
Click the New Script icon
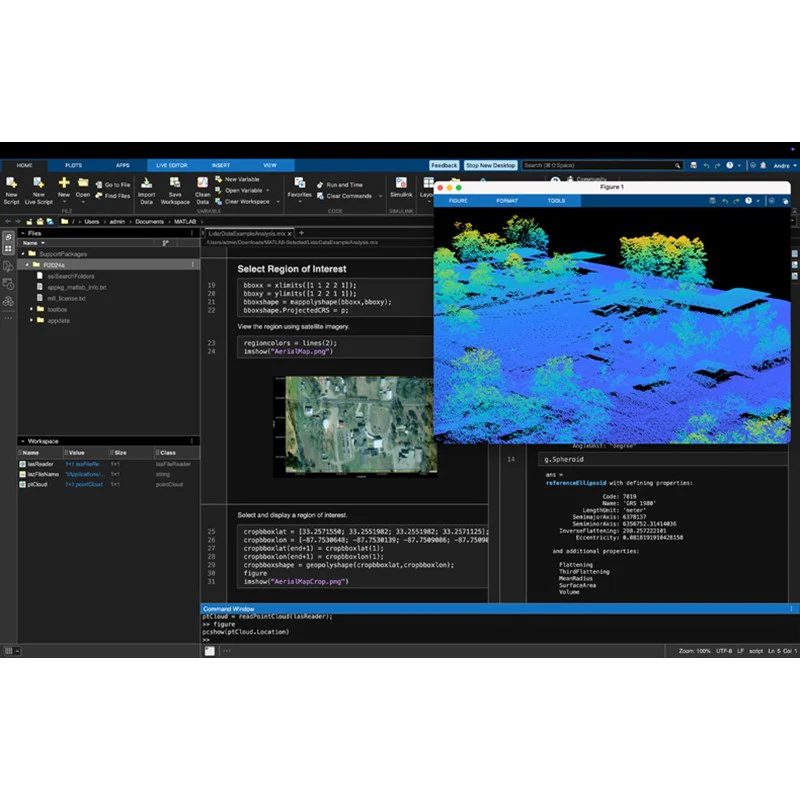tap(11, 183)
